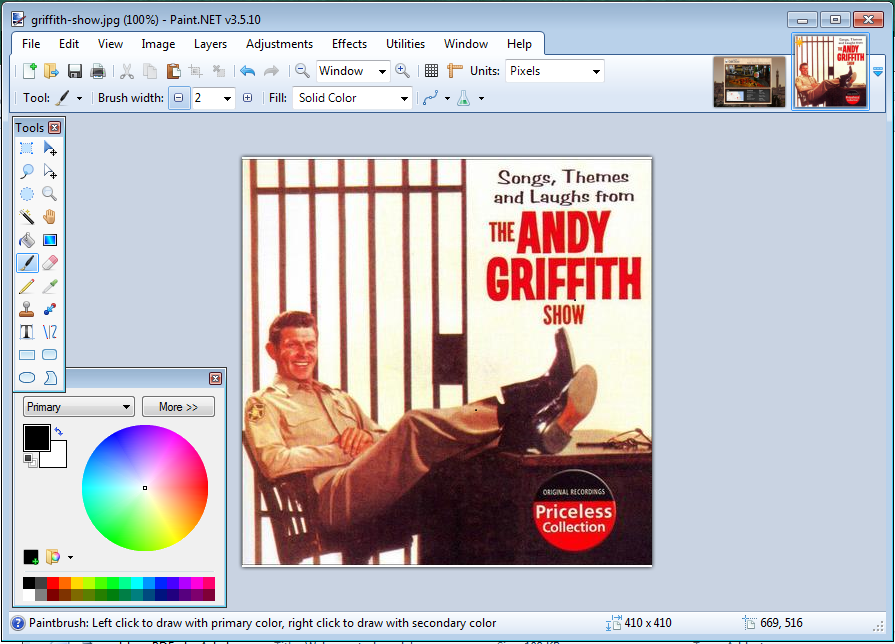Screen dimensions: 895x644
Task: Click the black primary color swatch
Action: 37,437
